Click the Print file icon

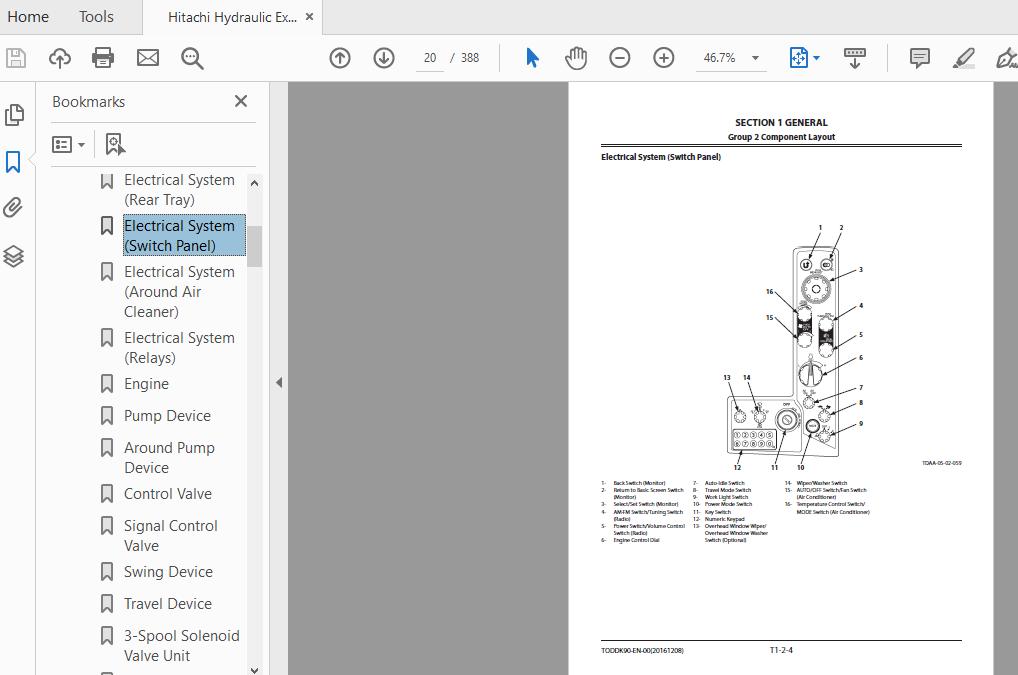[103, 58]
